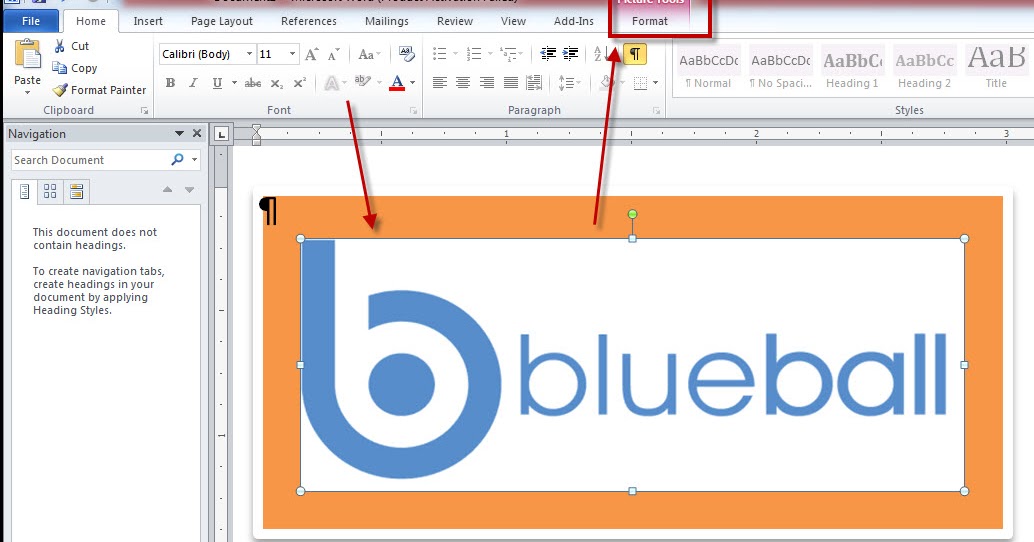Viewport: 1034px width, 542px height.
Task: Apply the Normal style
Action: (x=708, y=69)
